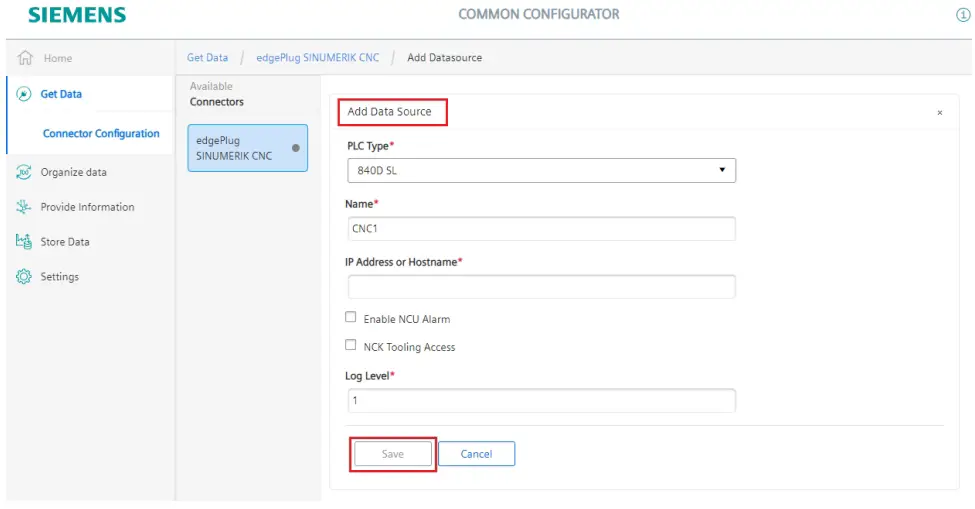Click the Siemens logo
975x509 pixels.
[77, 15]
